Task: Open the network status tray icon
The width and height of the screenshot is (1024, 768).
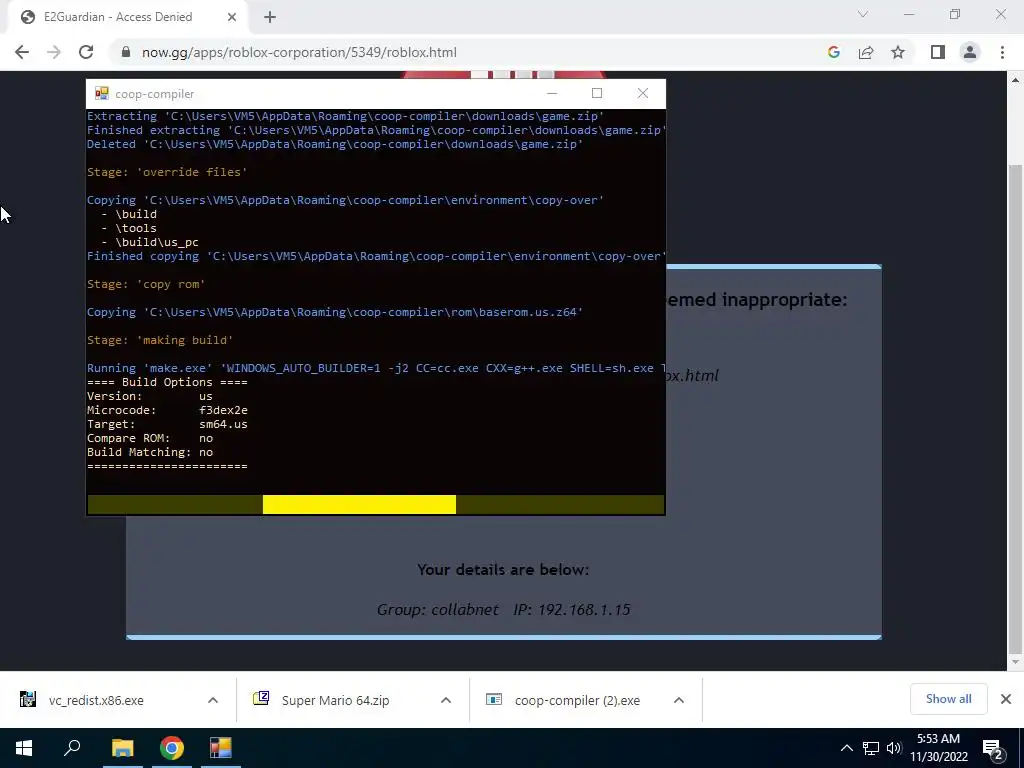Action: pos(871,748)
